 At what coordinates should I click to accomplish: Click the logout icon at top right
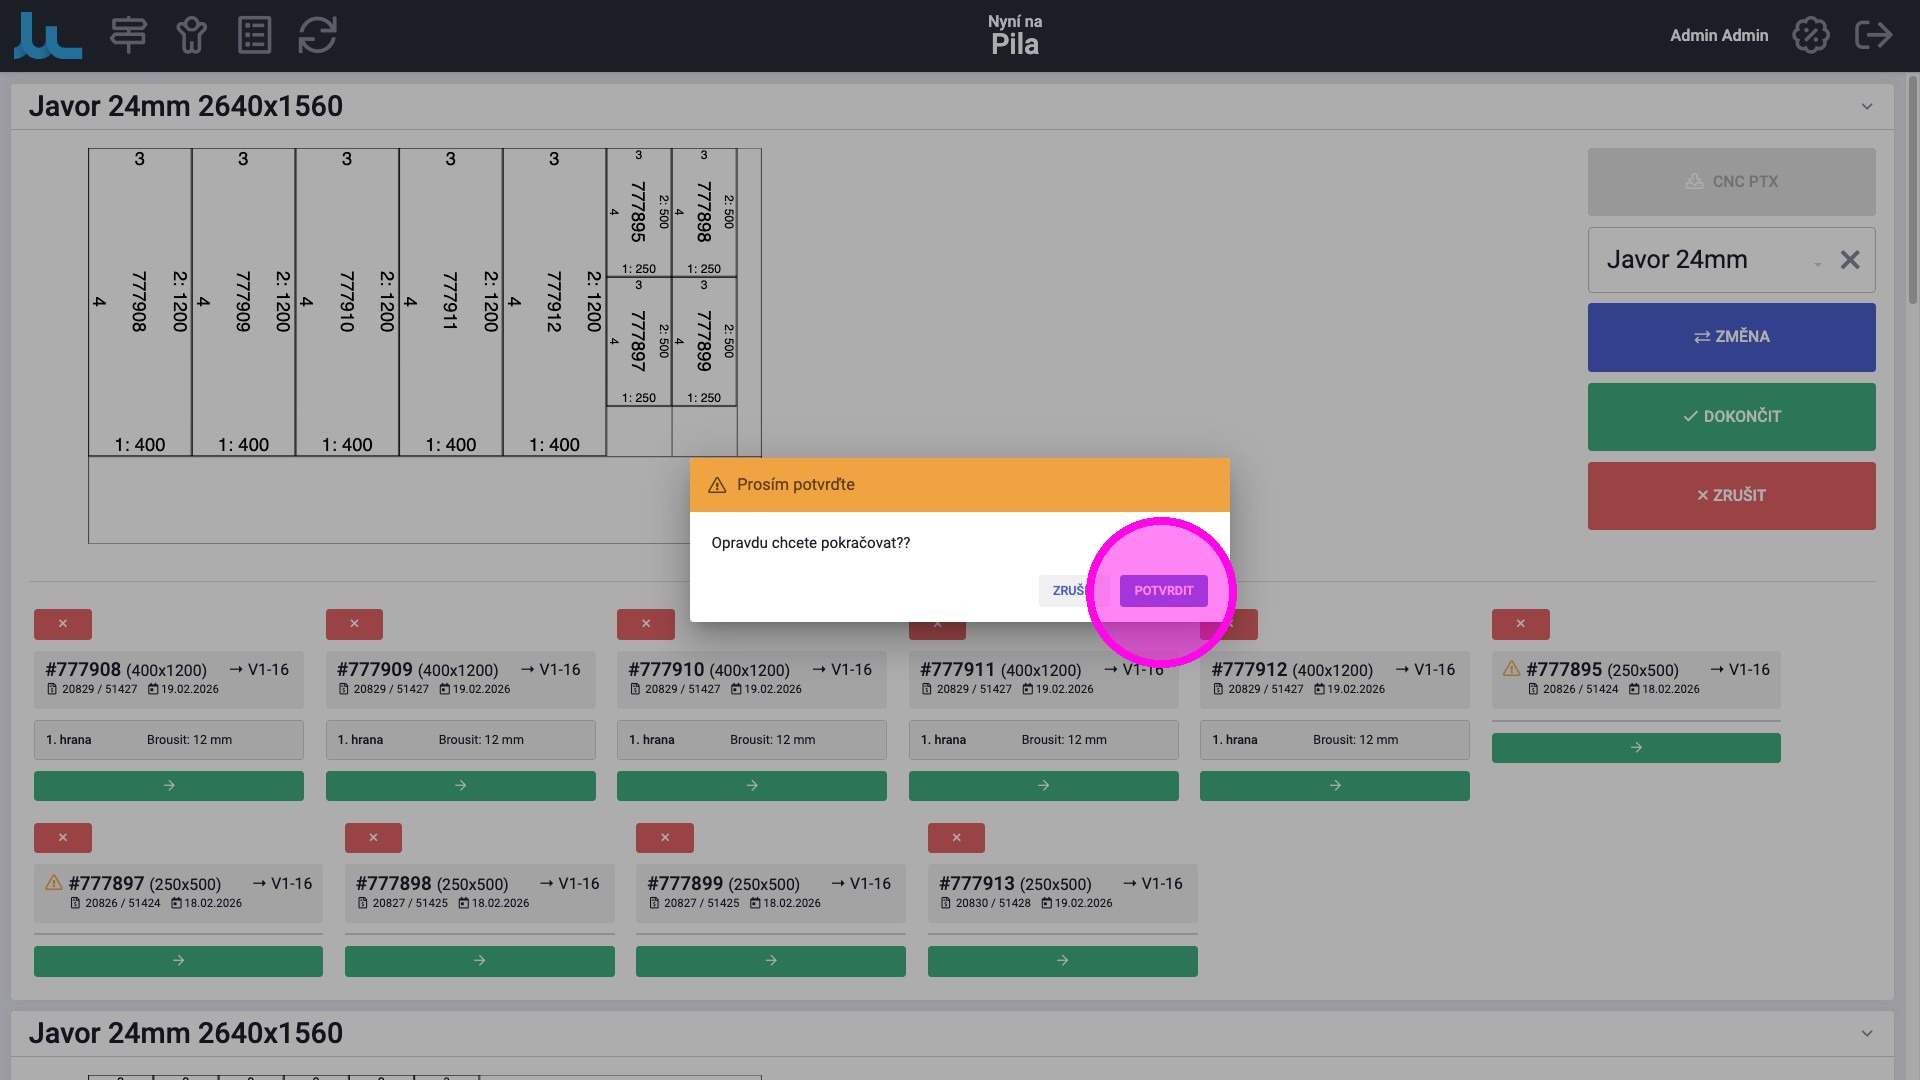[1872, 35]
